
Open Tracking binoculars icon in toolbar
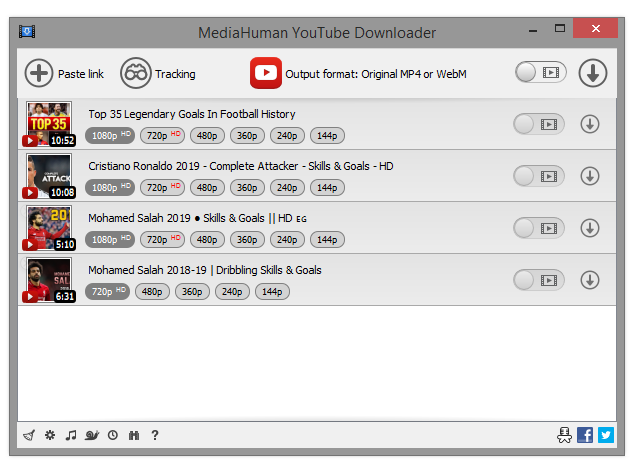136,73
